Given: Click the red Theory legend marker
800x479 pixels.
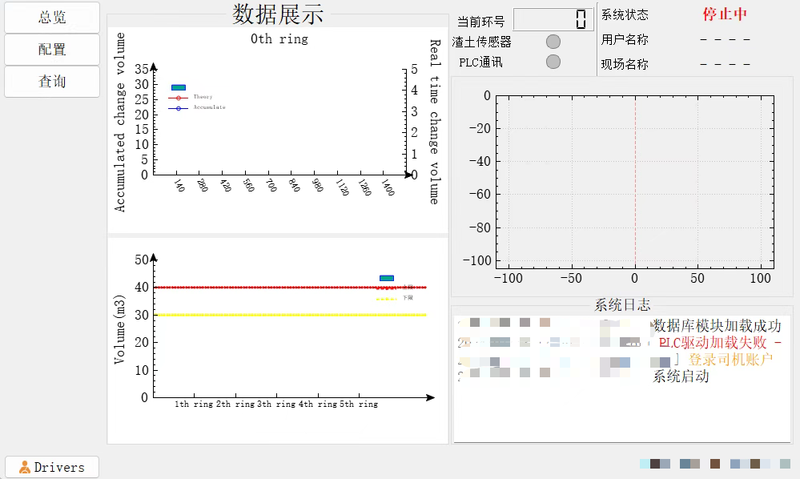Looking at the screenshot, I should [179, 97].
